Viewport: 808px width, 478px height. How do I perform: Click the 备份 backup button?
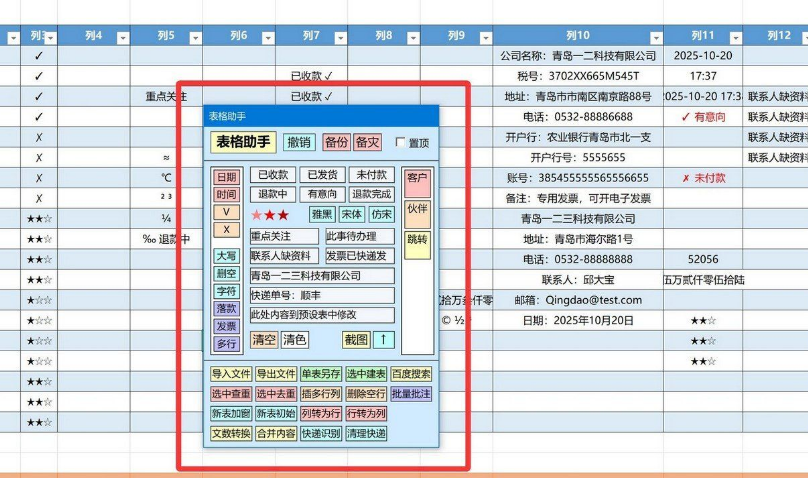(336, 143)
